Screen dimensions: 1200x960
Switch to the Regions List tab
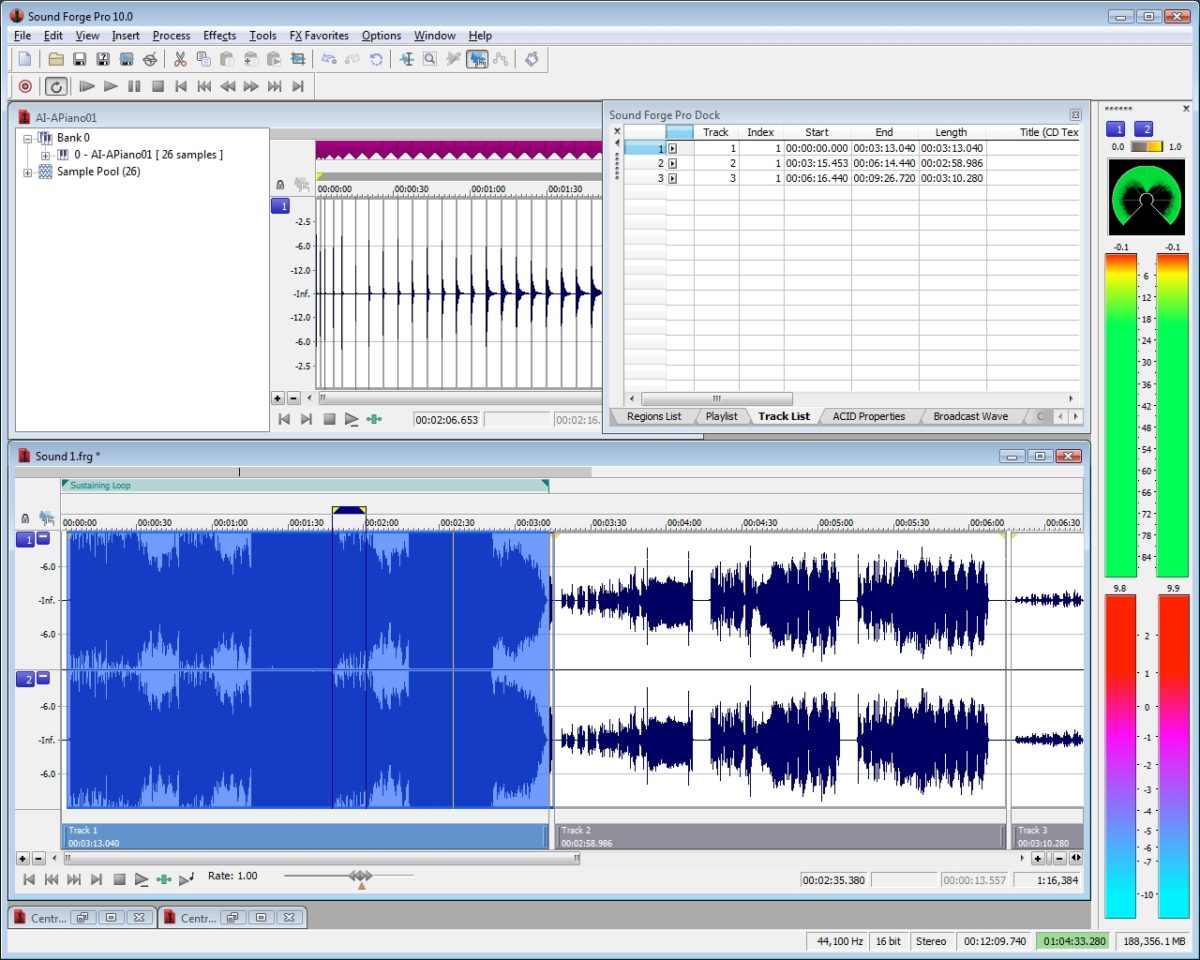click(x=653, y=416)
